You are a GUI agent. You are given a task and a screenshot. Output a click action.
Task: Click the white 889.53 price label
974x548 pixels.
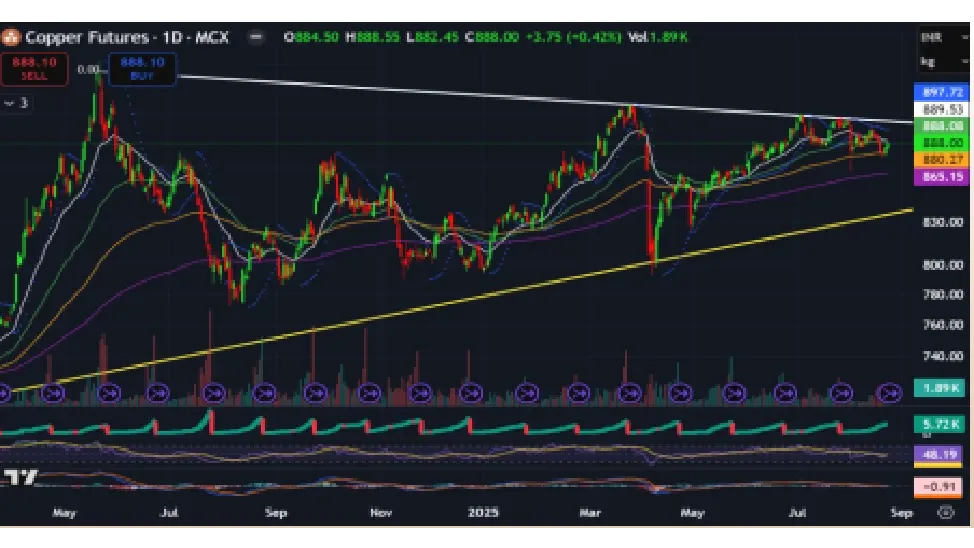(x=942, y=109)
